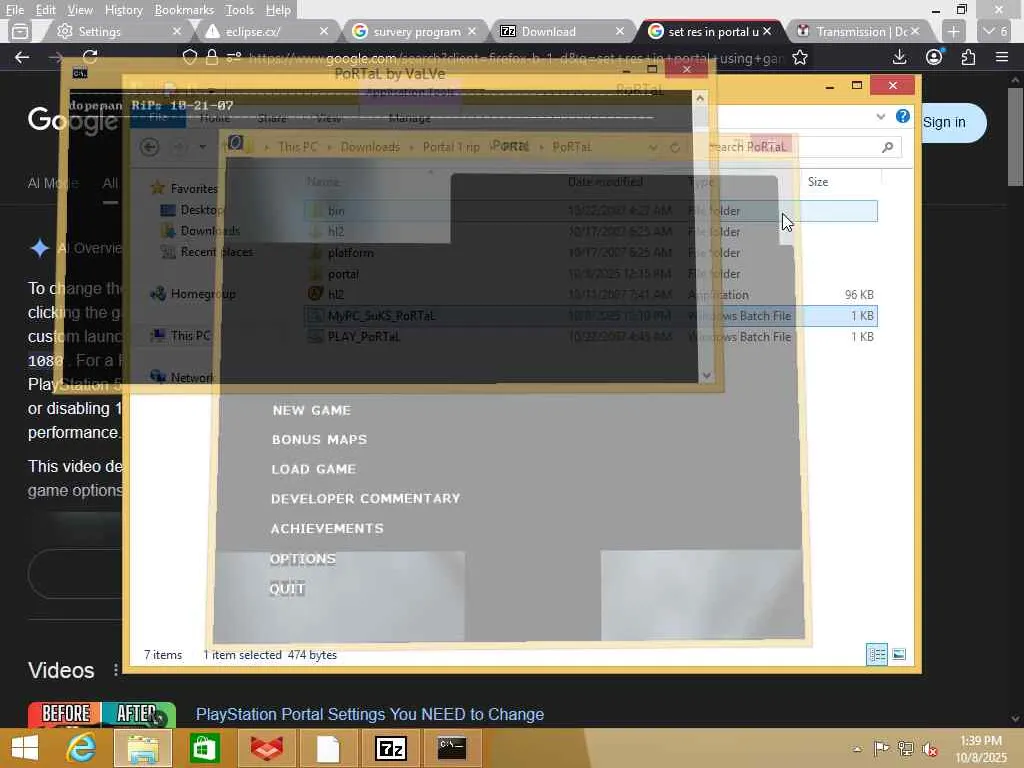1024x768 pixels.
Task: Open Firefox File menu
Action: tap(14, 10)
